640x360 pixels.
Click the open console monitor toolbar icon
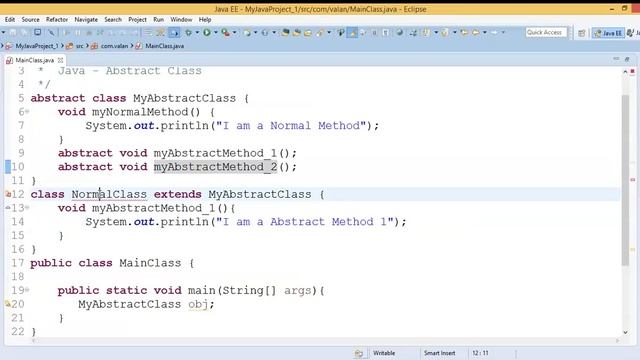click(37, 32)
